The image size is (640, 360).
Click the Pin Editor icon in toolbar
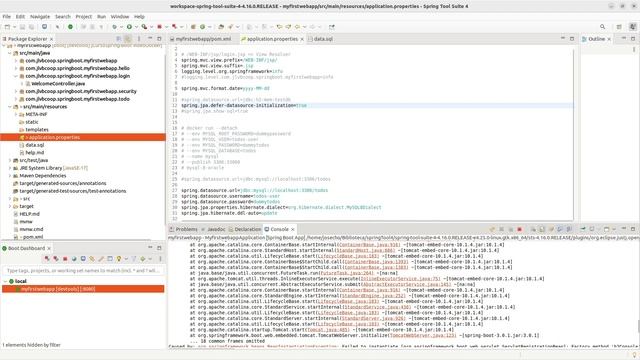click(332, 27)
